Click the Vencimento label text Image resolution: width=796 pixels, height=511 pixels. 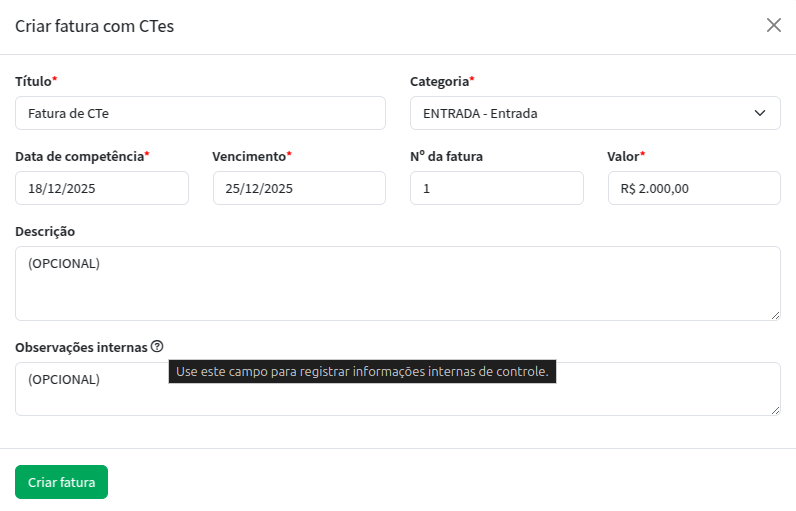[249, 156]
